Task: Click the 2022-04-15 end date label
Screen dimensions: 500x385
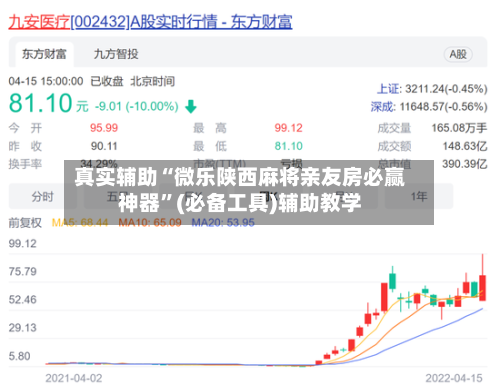Action: click(x=454, y=378)
